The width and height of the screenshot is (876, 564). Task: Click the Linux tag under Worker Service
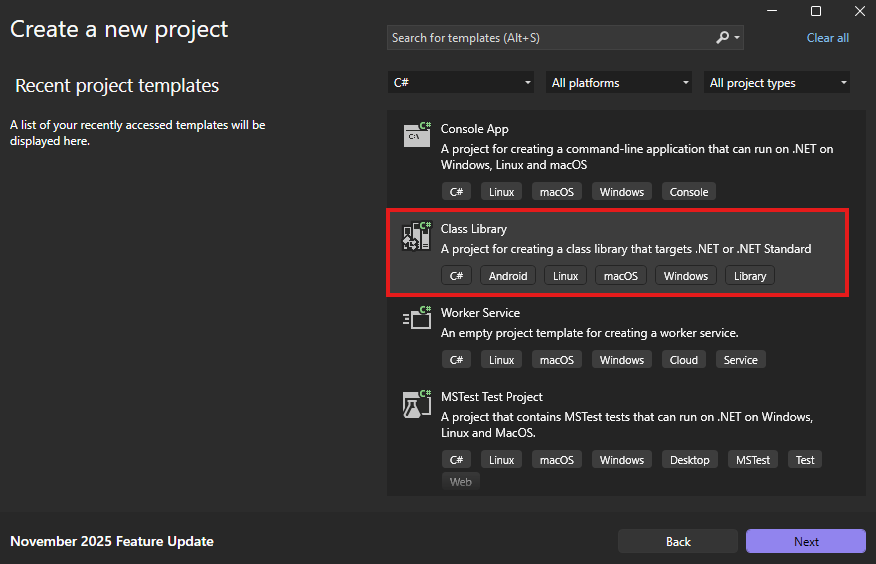coord(501,360)
